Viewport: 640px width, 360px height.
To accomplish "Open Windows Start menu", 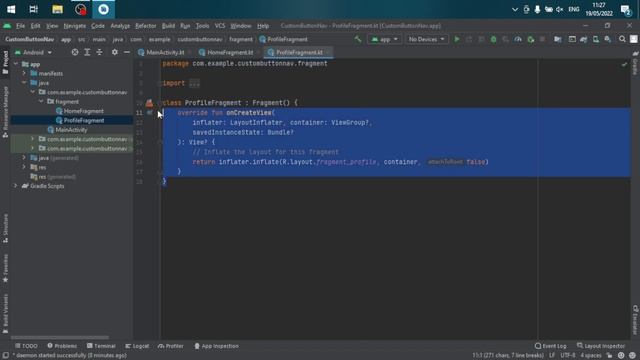I will [x=11, y=9].
